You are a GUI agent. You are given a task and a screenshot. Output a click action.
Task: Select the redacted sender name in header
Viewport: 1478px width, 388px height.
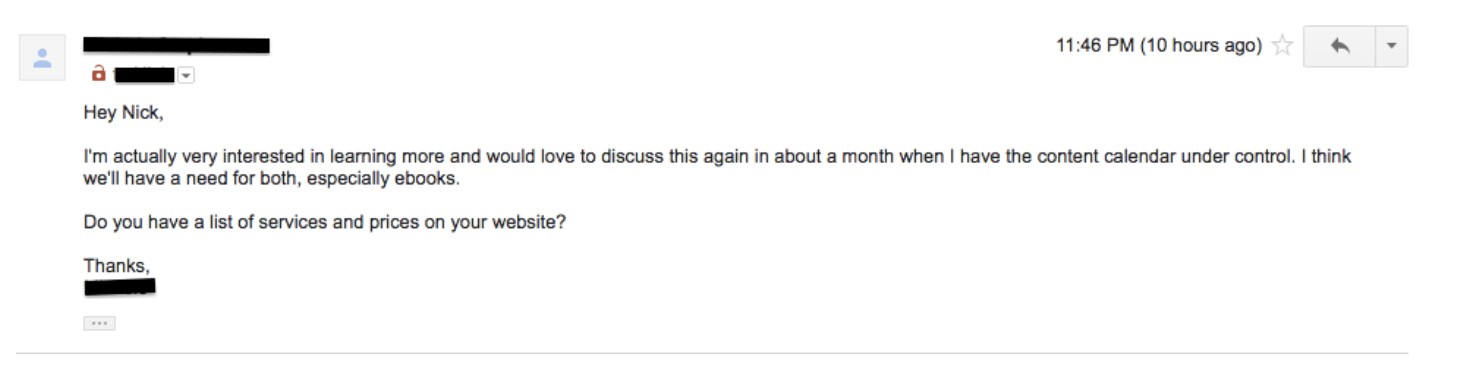click(177, 45)
